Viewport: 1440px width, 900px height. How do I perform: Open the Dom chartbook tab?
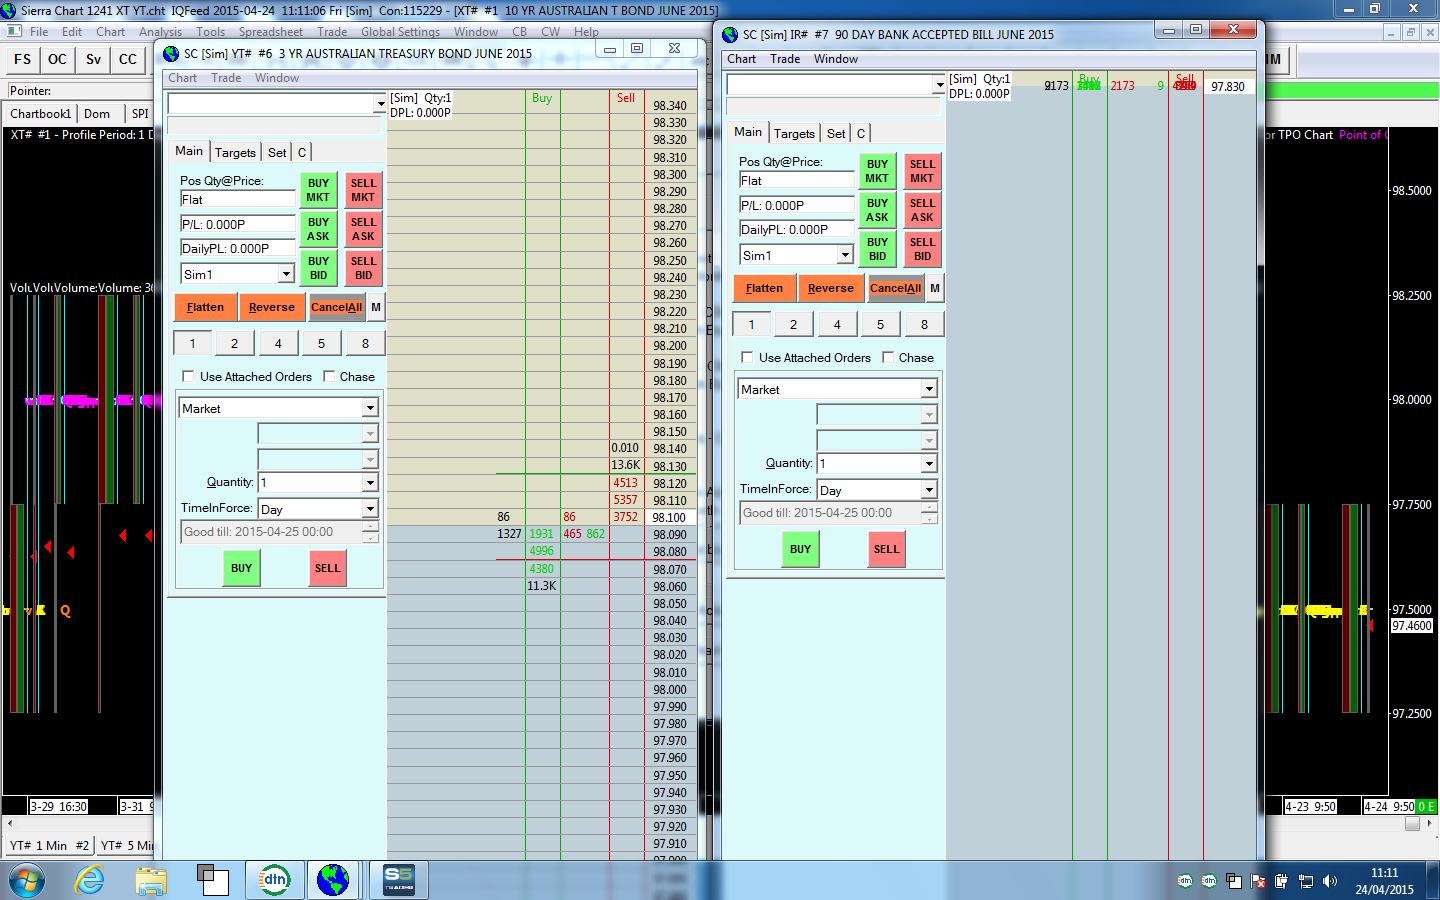click(x=97, y=114)
